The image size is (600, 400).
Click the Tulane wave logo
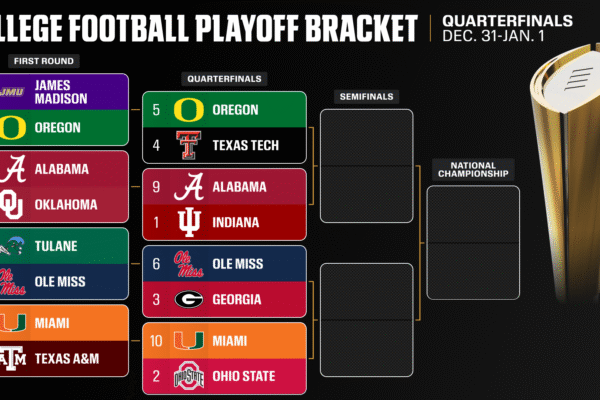click(x=14, y=245)
